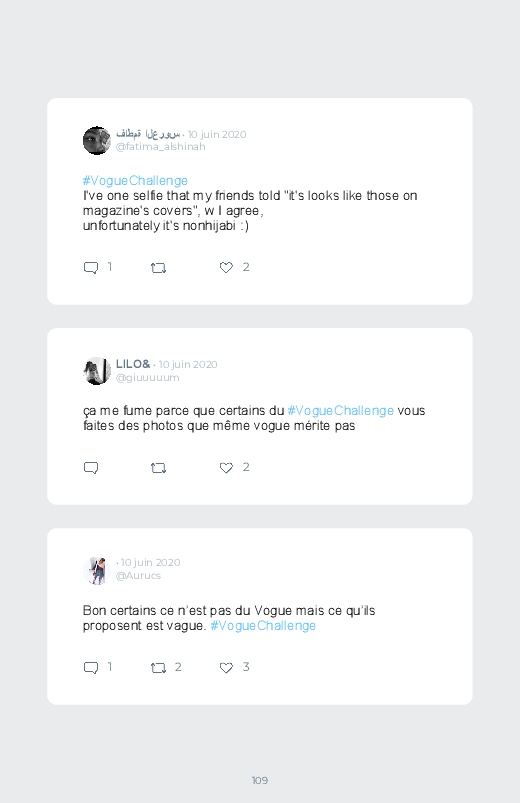This screenshot has height=803, width=520.
Task: Reply to the LILO& tweet
Action: 91,468
